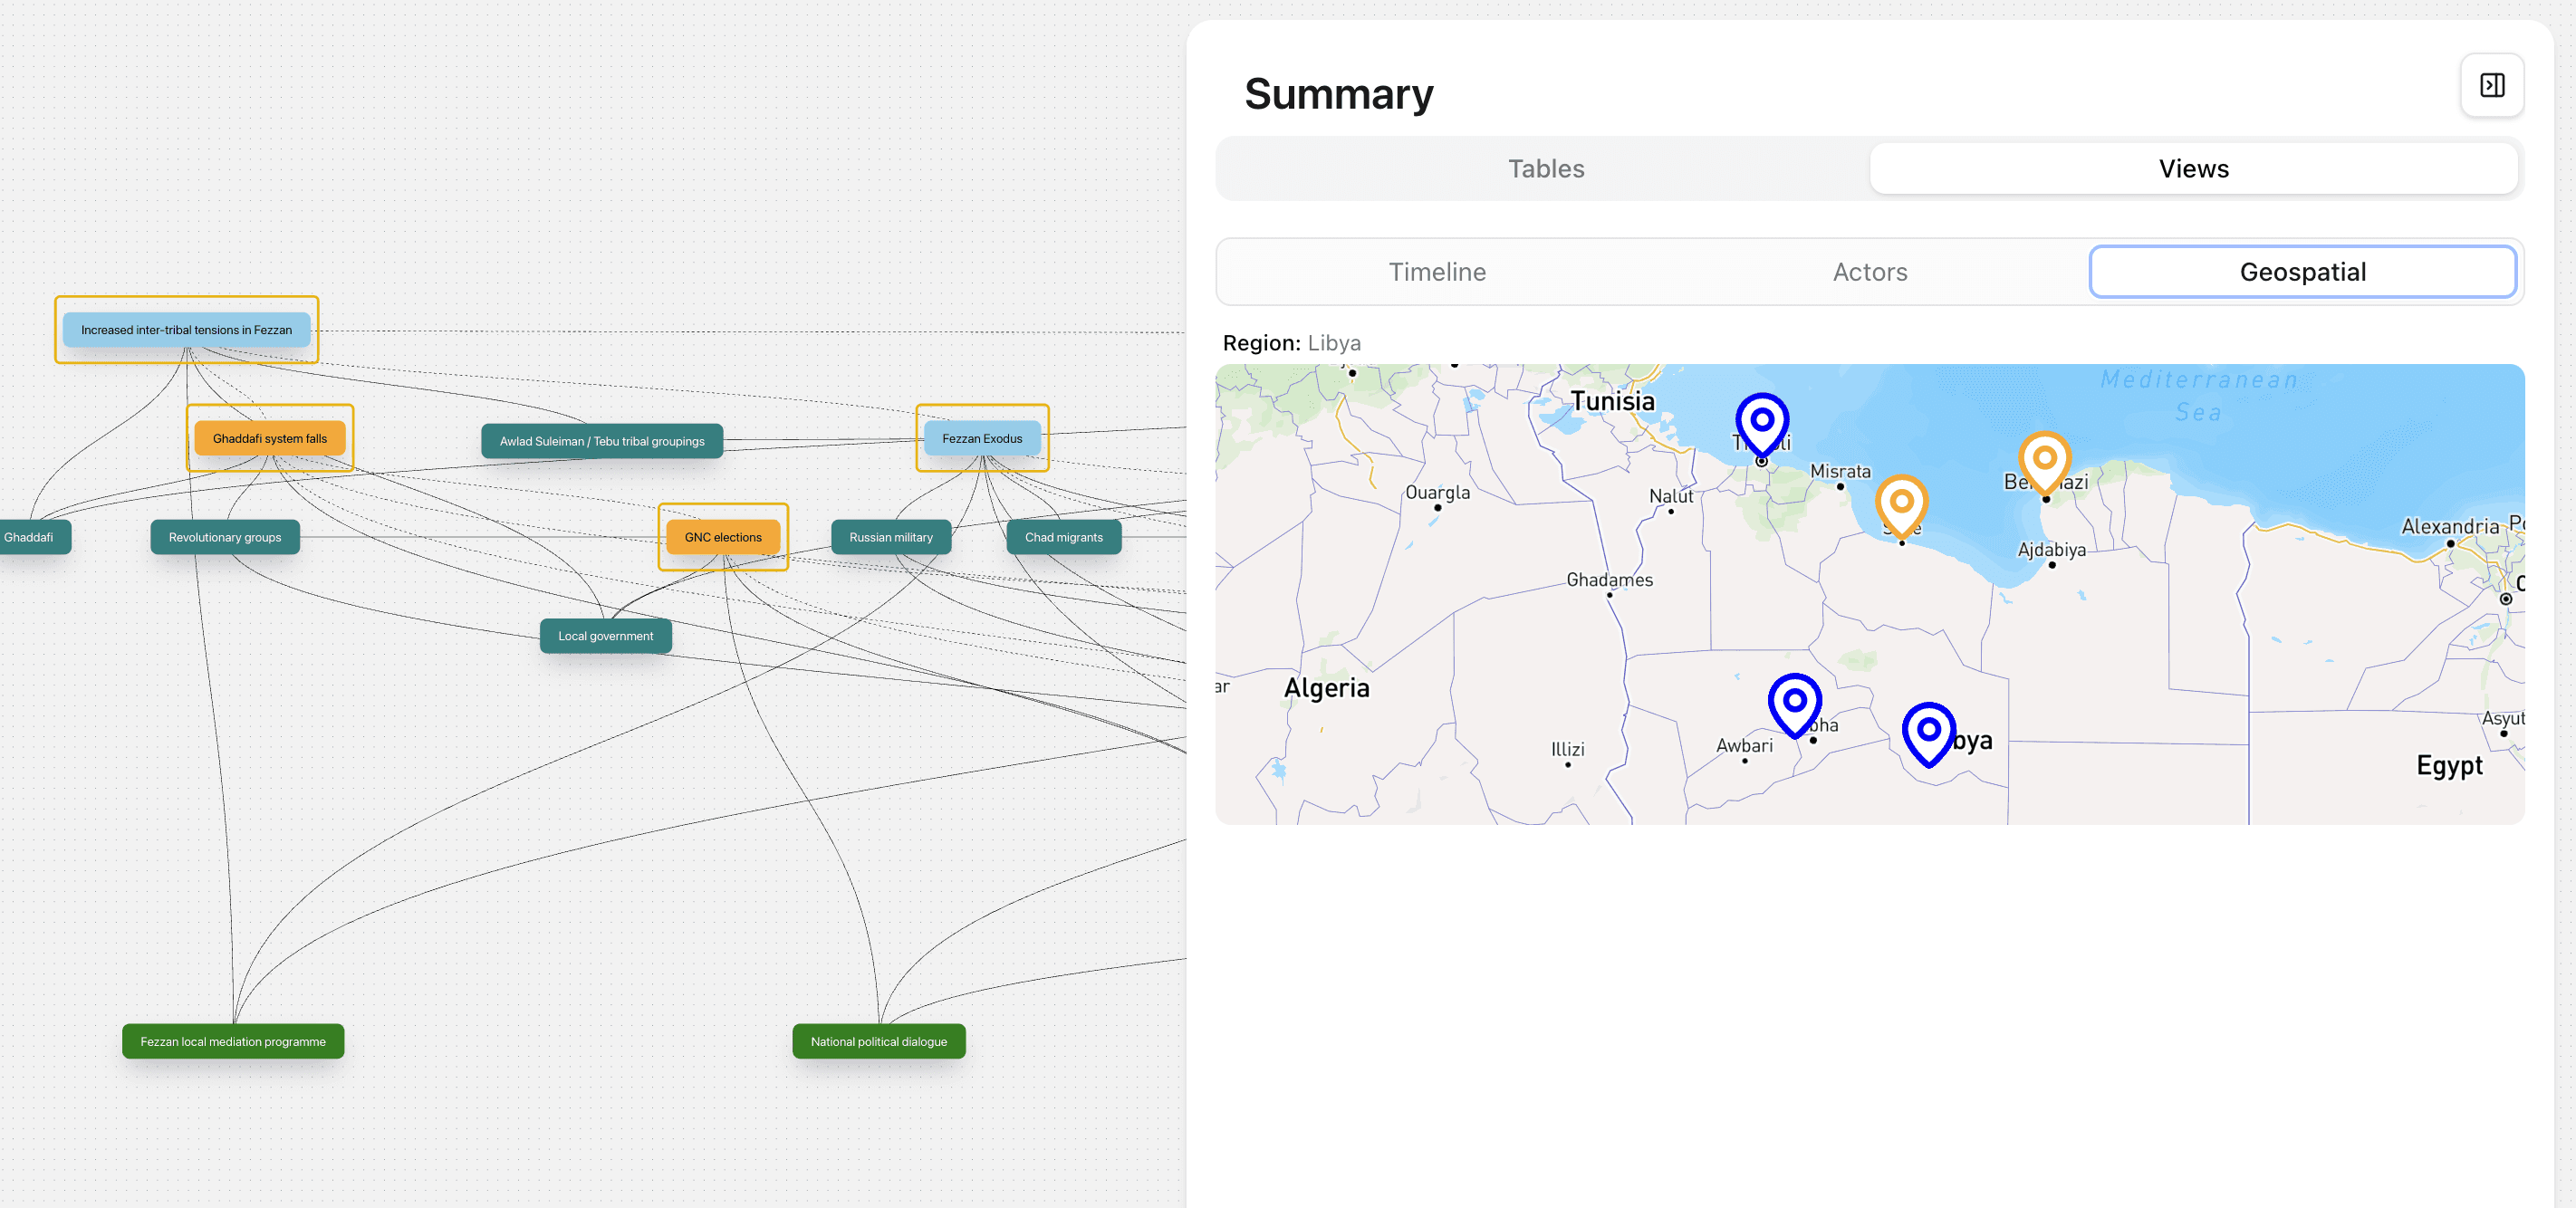Click the Ghadames label on map
The width and height of the screenshot is (2576, 1208).
(x=1609, y=580)
